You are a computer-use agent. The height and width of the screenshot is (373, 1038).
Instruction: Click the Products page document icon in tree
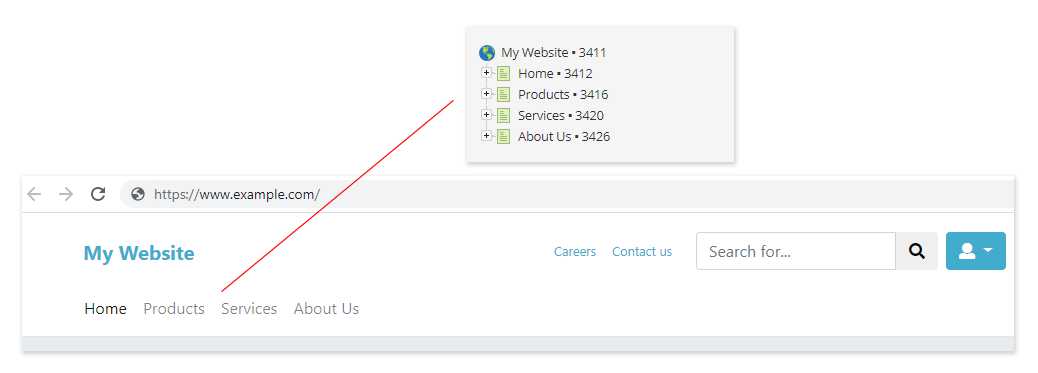pyautogui.click(x=504, y=95)
